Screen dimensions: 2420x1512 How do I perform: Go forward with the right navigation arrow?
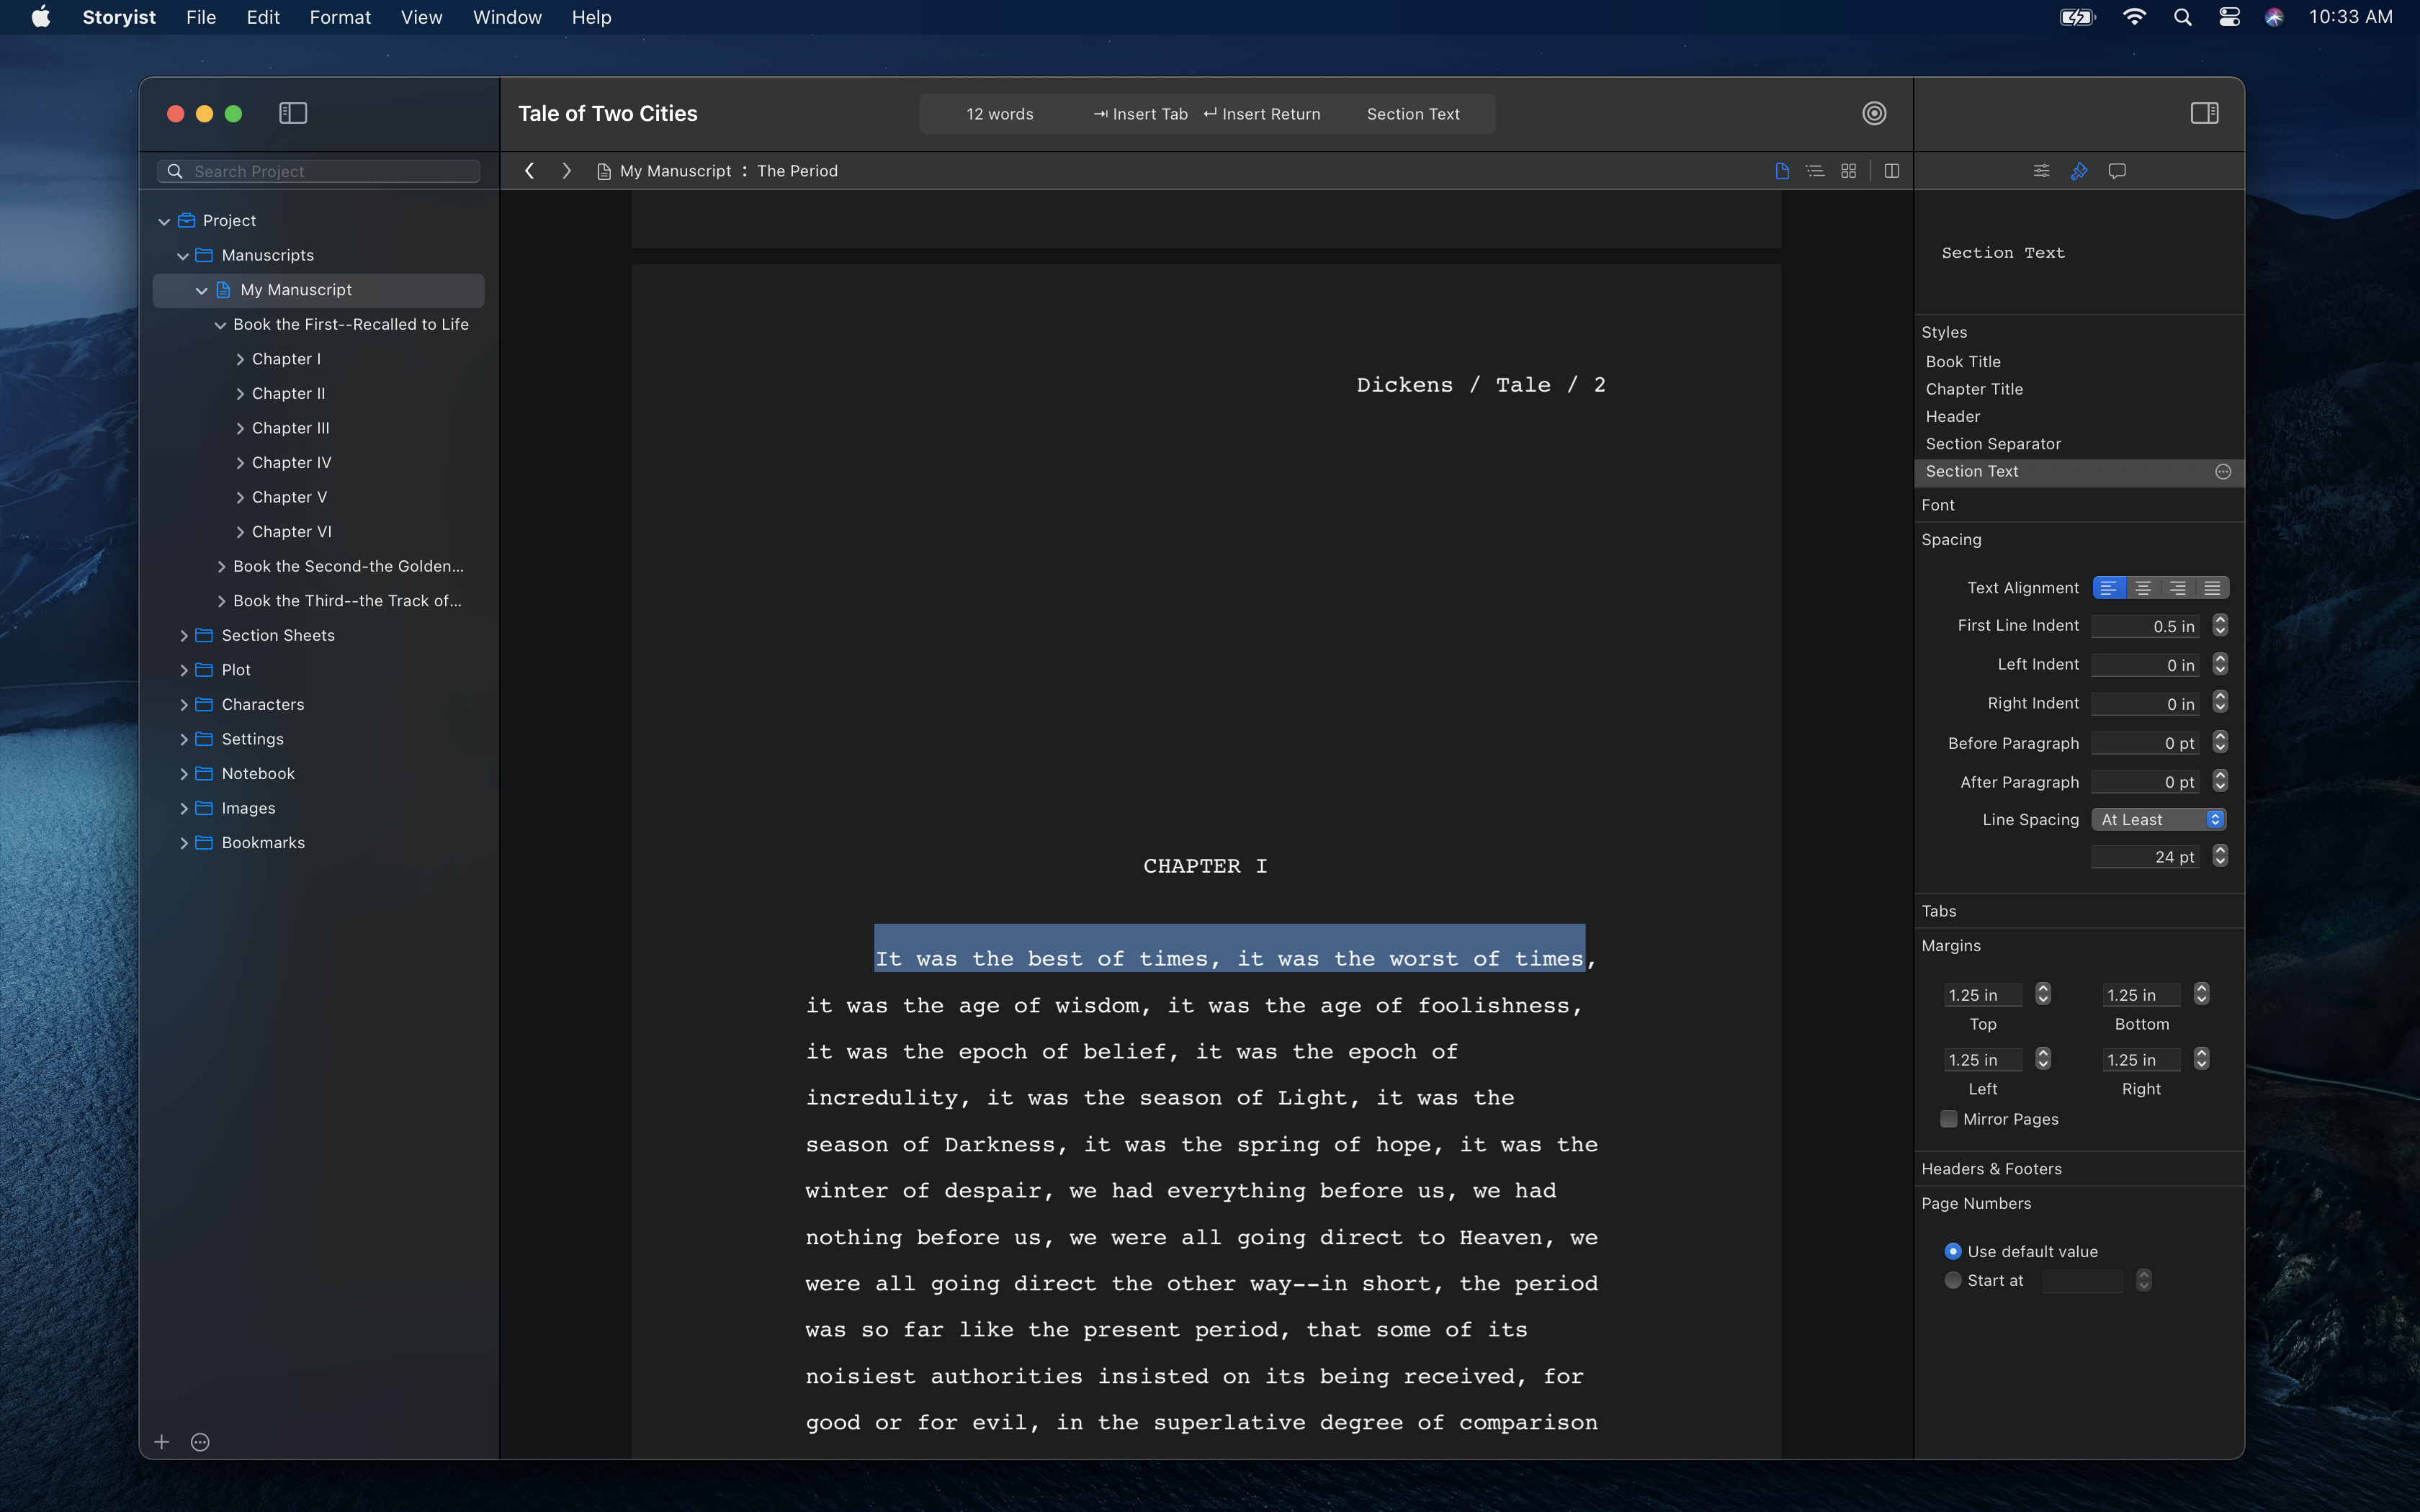[566, 171]
